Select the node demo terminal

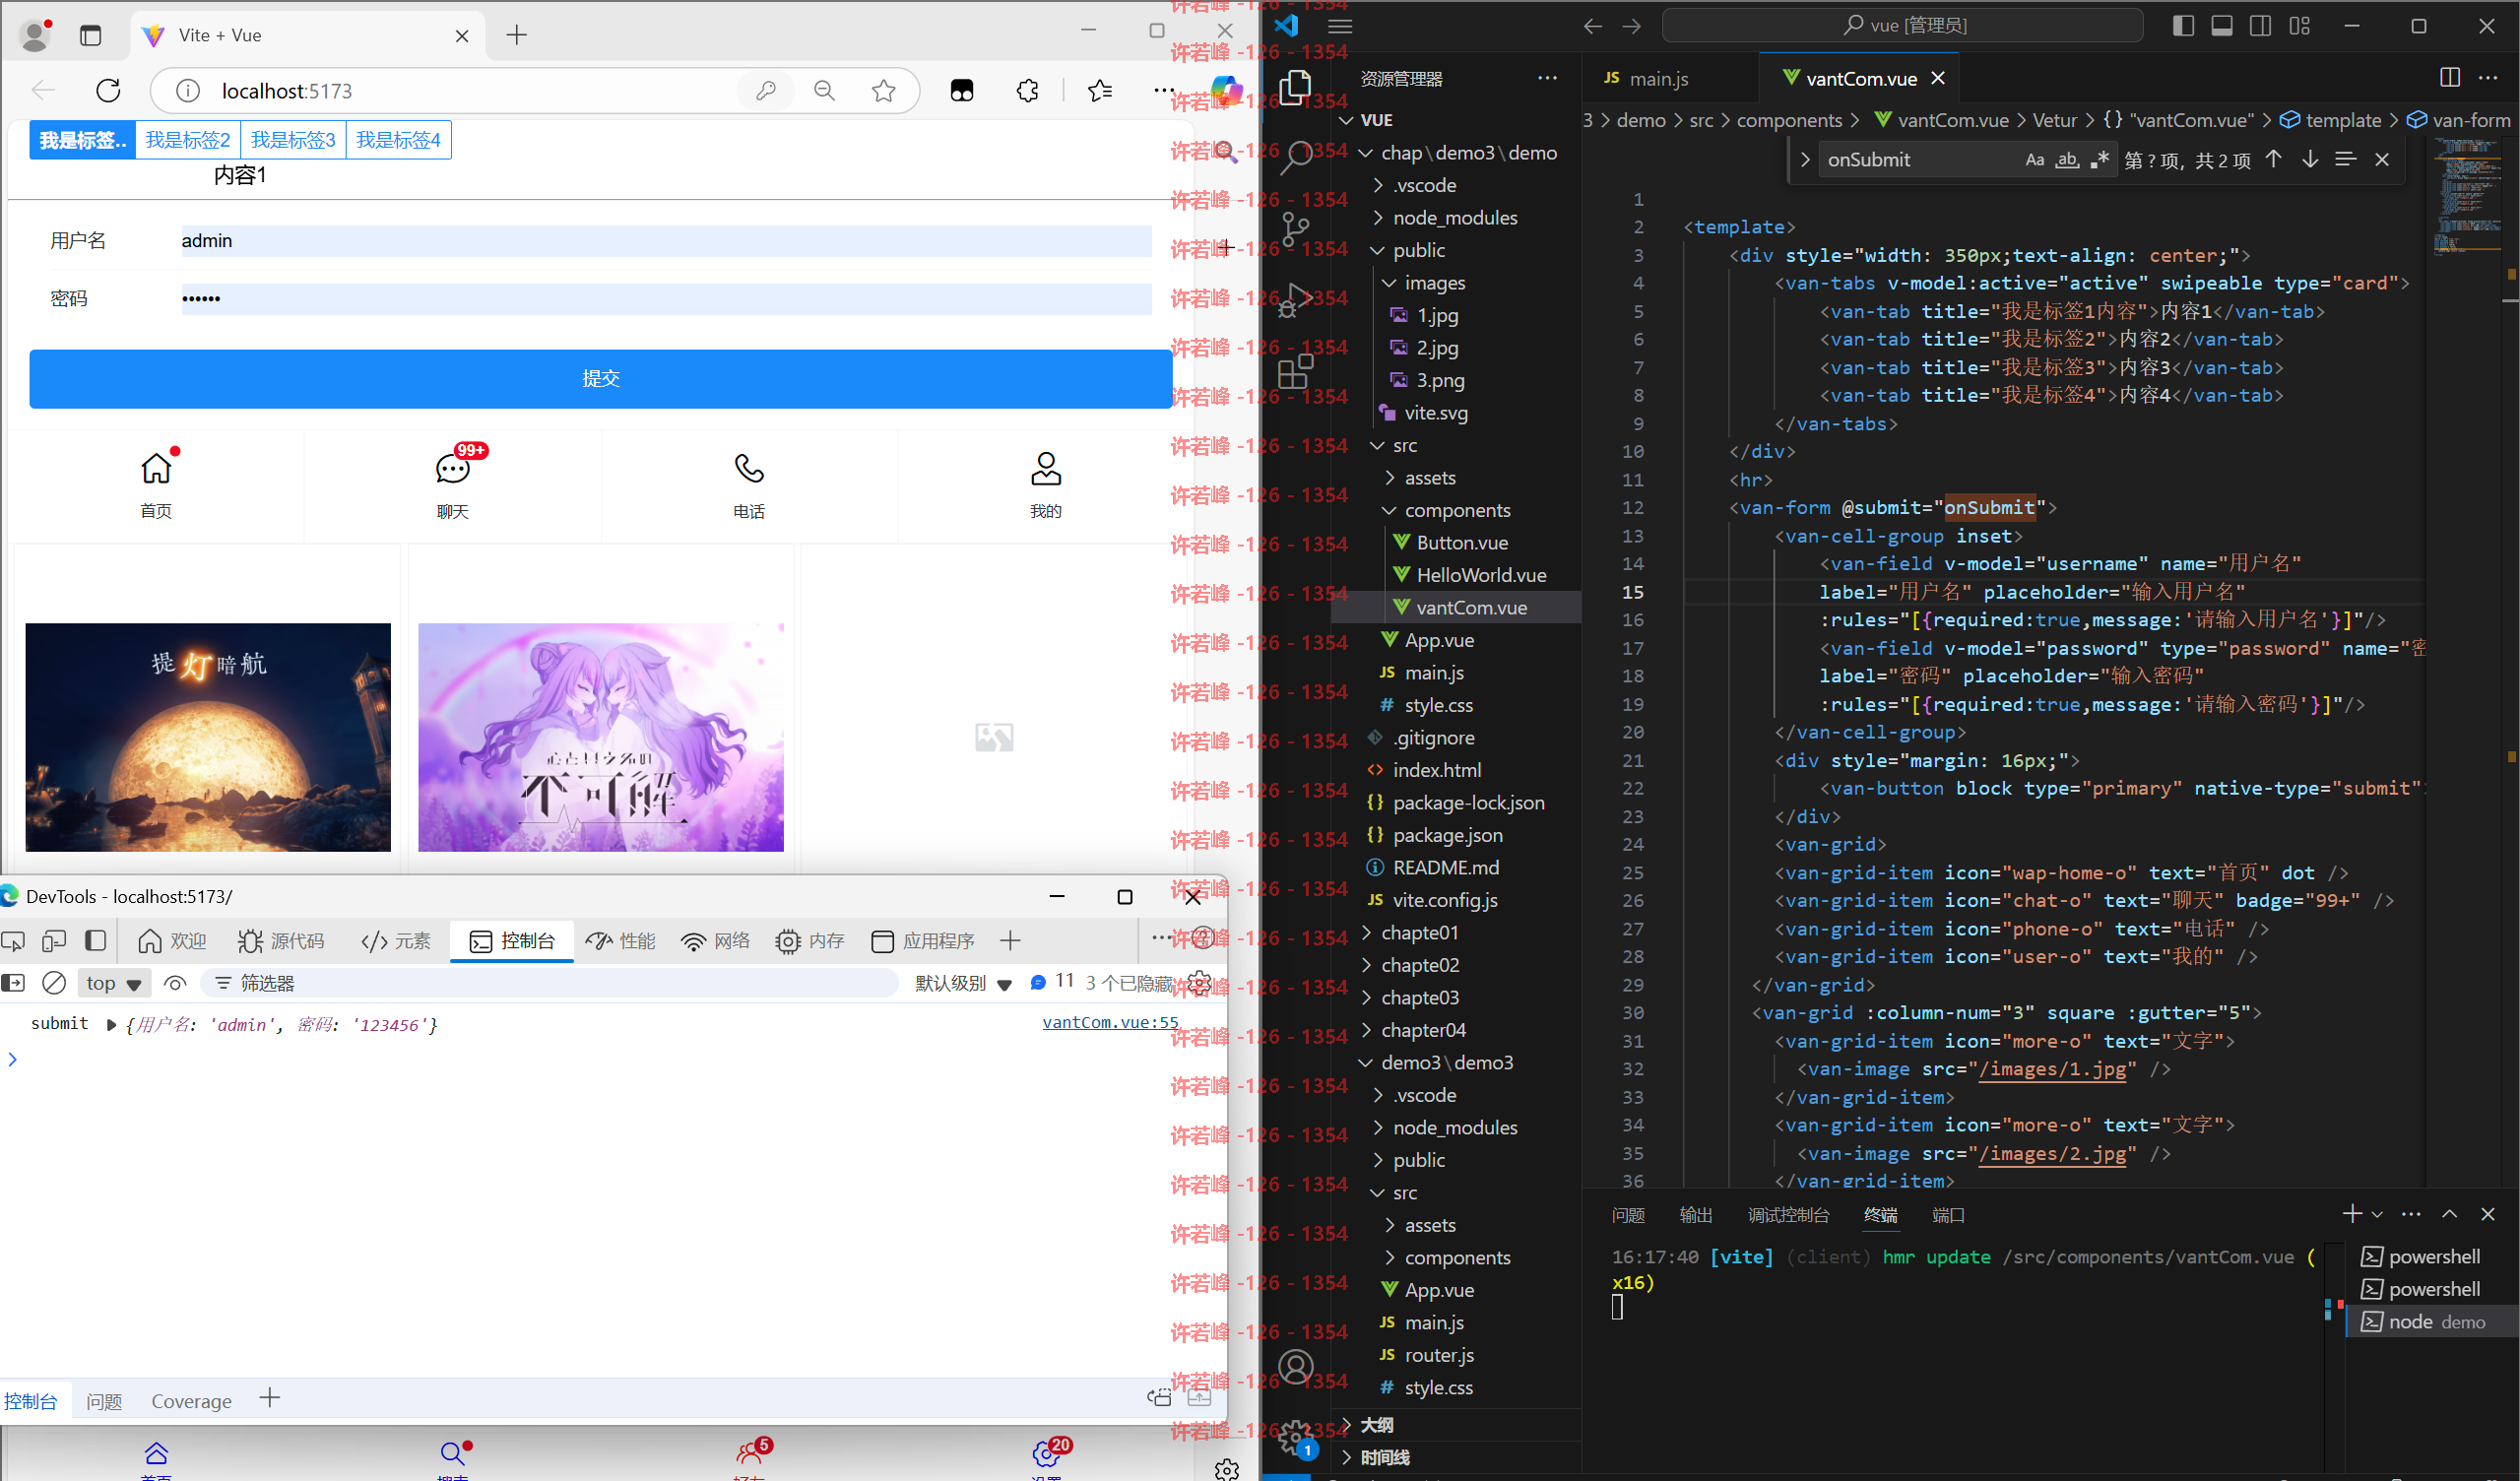[2430, 1322]
